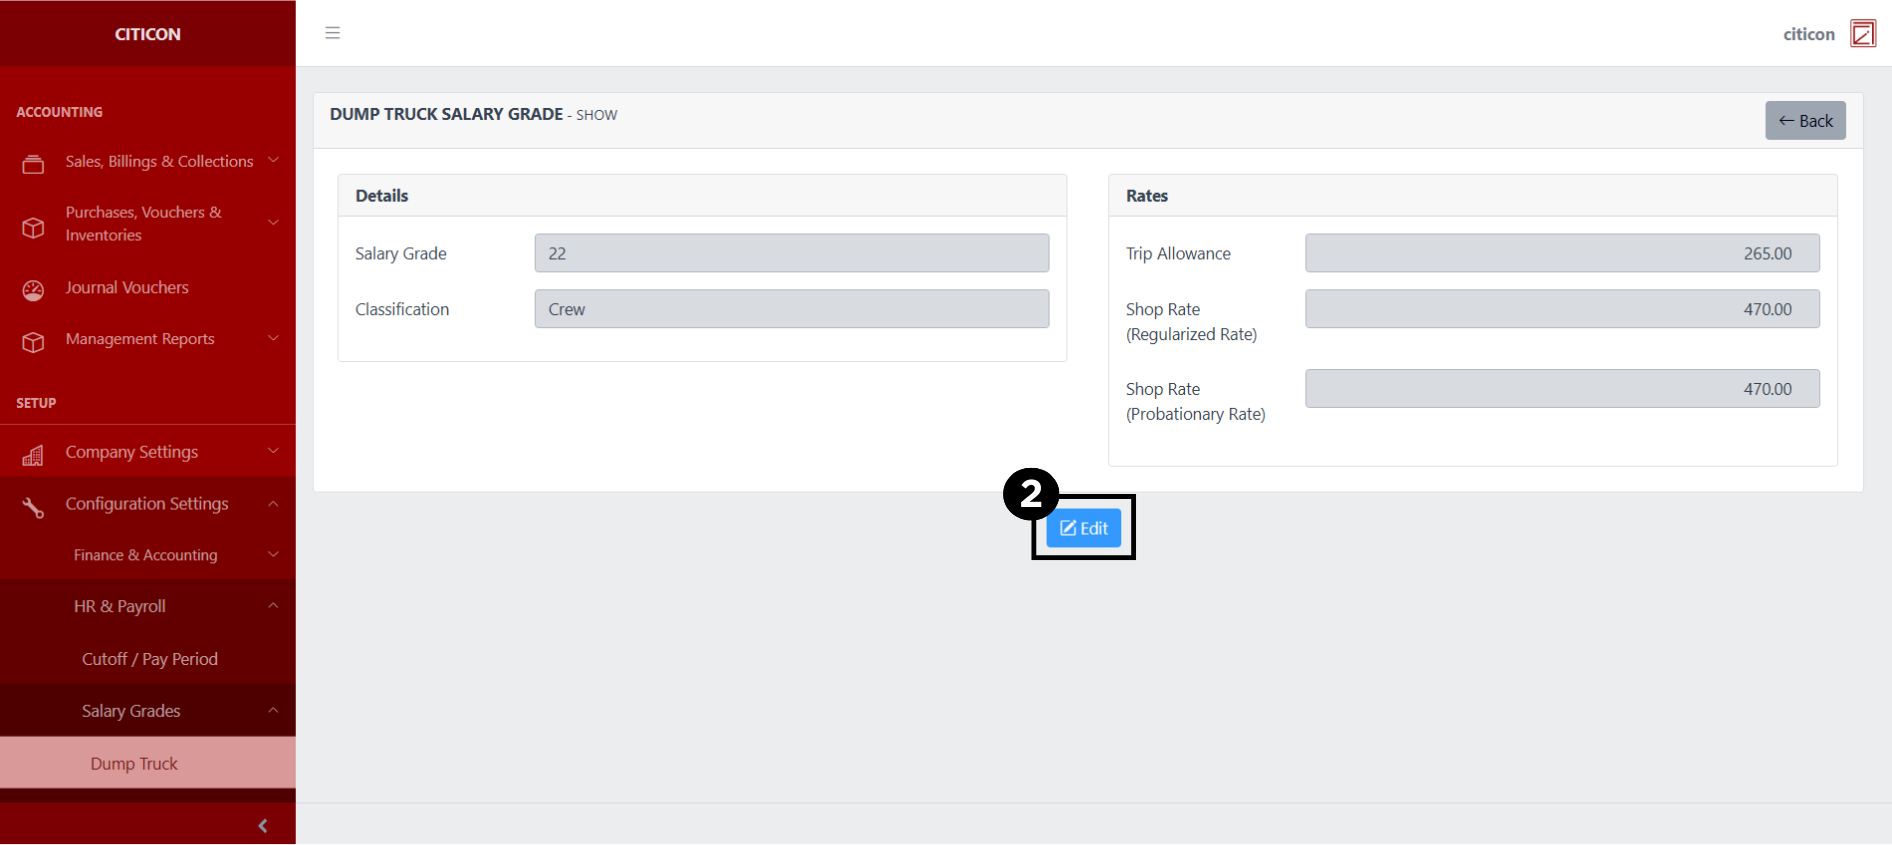Viewport: 1892px width, 845px height.
Task: Collapse the Salary Grades submenu
Action: [x=273, y=710]
